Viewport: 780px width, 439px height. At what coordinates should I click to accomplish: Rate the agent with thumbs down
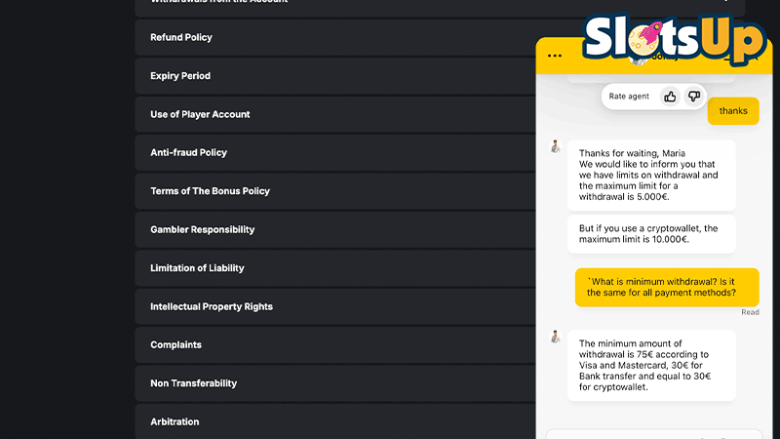(694, 96)
